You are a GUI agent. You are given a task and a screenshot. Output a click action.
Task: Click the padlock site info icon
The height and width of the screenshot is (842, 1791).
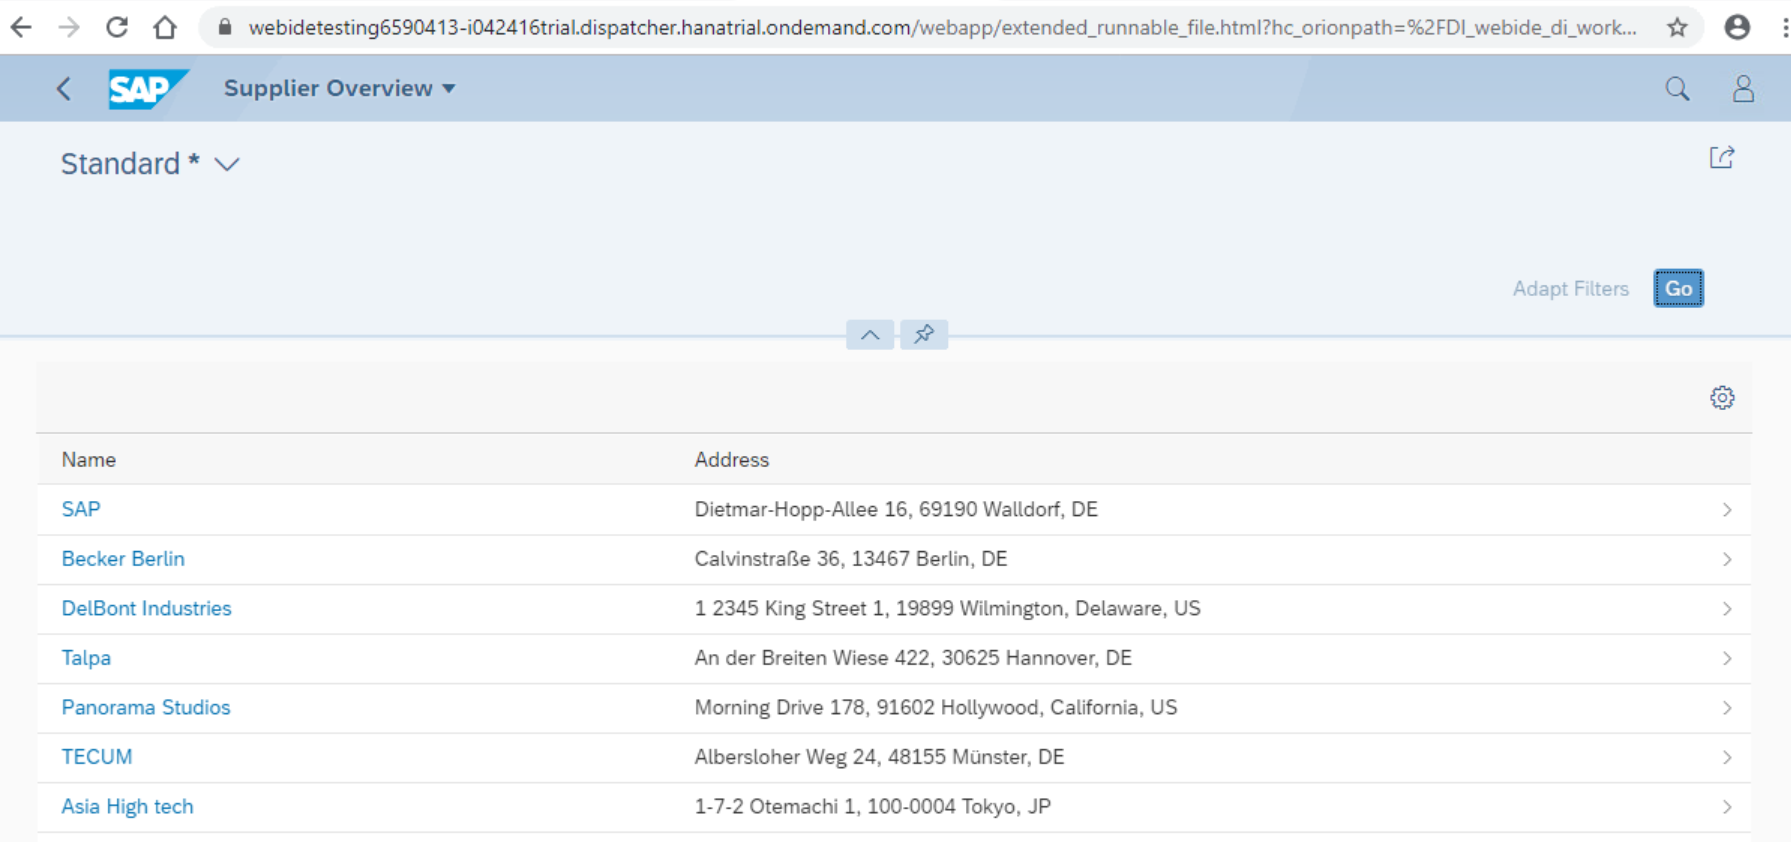point(225,27)
